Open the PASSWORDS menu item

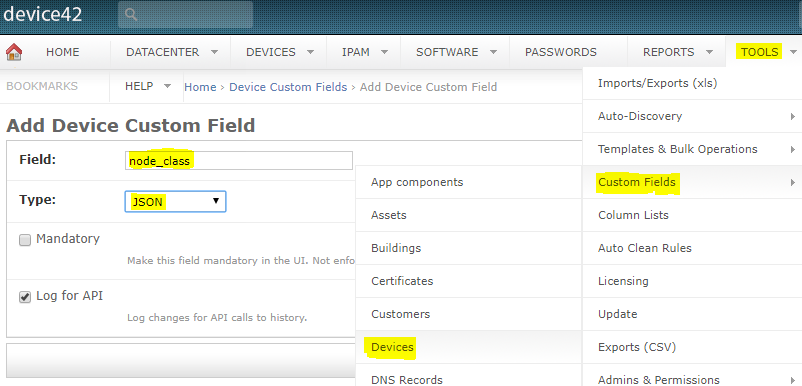click(x=561, y=52)
